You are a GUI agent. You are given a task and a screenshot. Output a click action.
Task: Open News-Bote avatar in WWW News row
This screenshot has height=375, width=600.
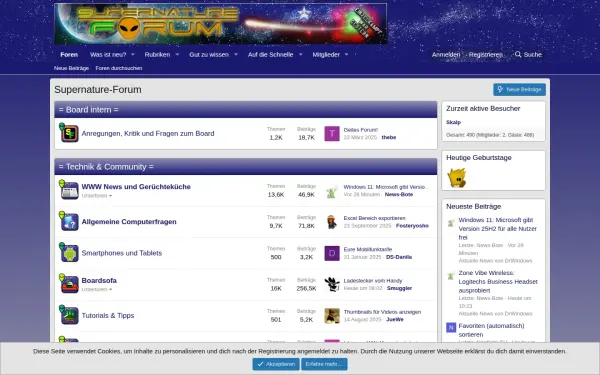tap(332, 191)
